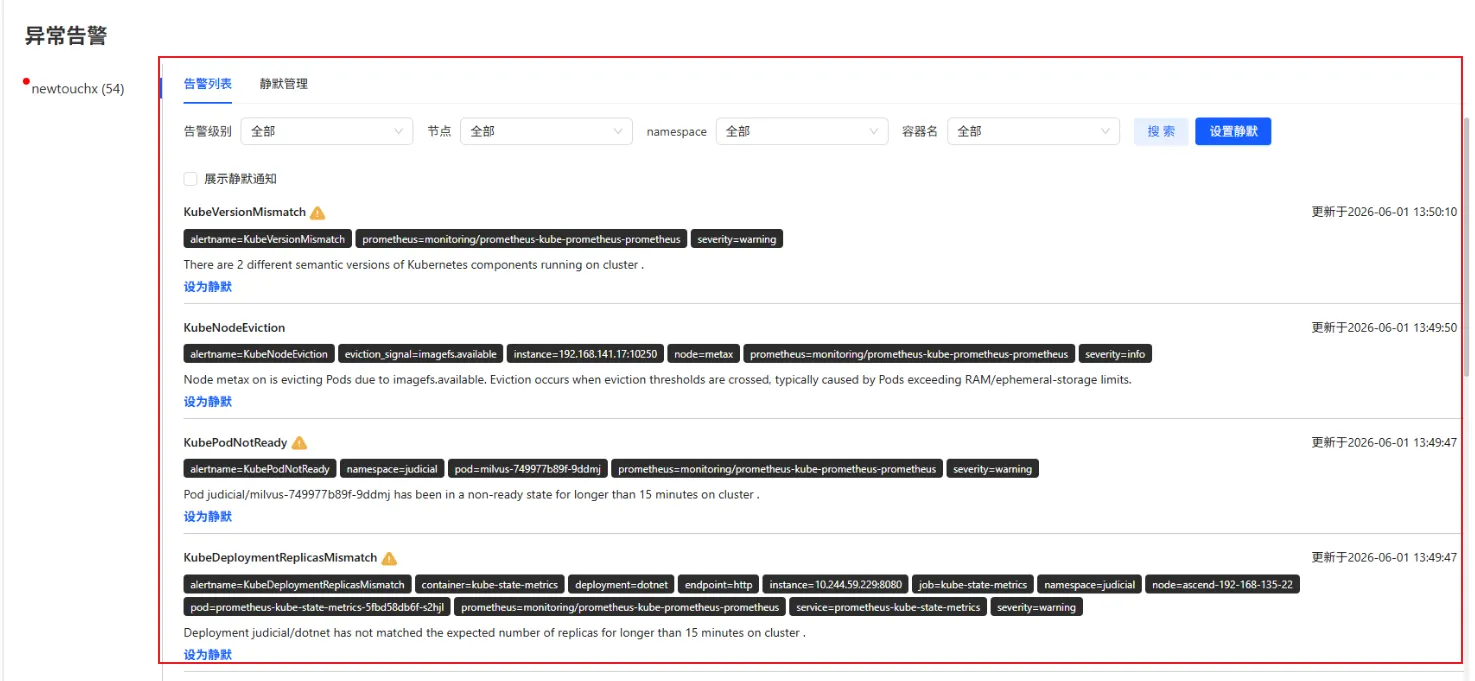This screenshot has width=1475, height=681.
Task: Click the service=prometheus-kube-state-metrics tag
Action: [888, 607]
